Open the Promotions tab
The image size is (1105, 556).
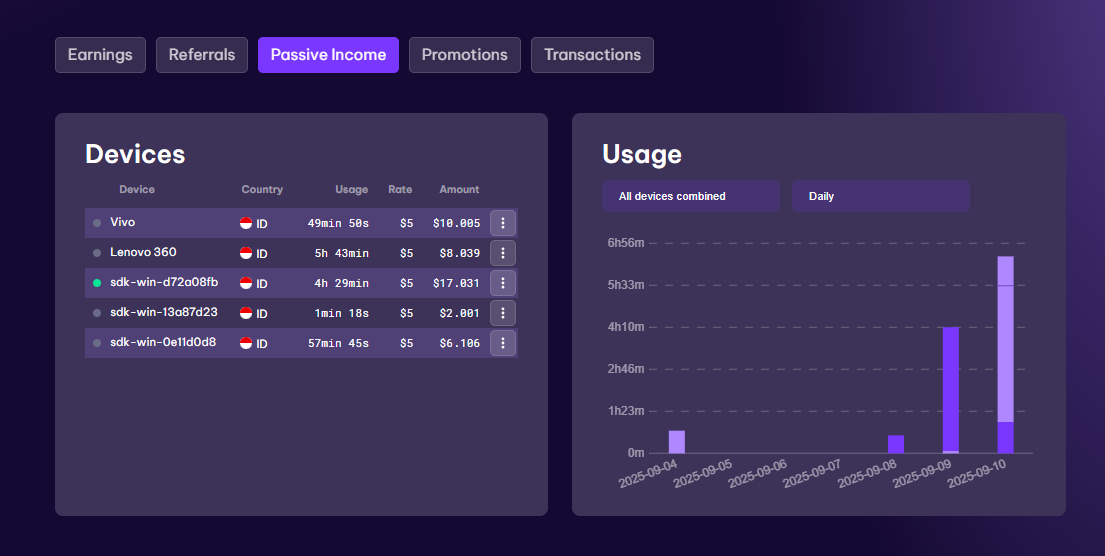[x=464, y=55]
